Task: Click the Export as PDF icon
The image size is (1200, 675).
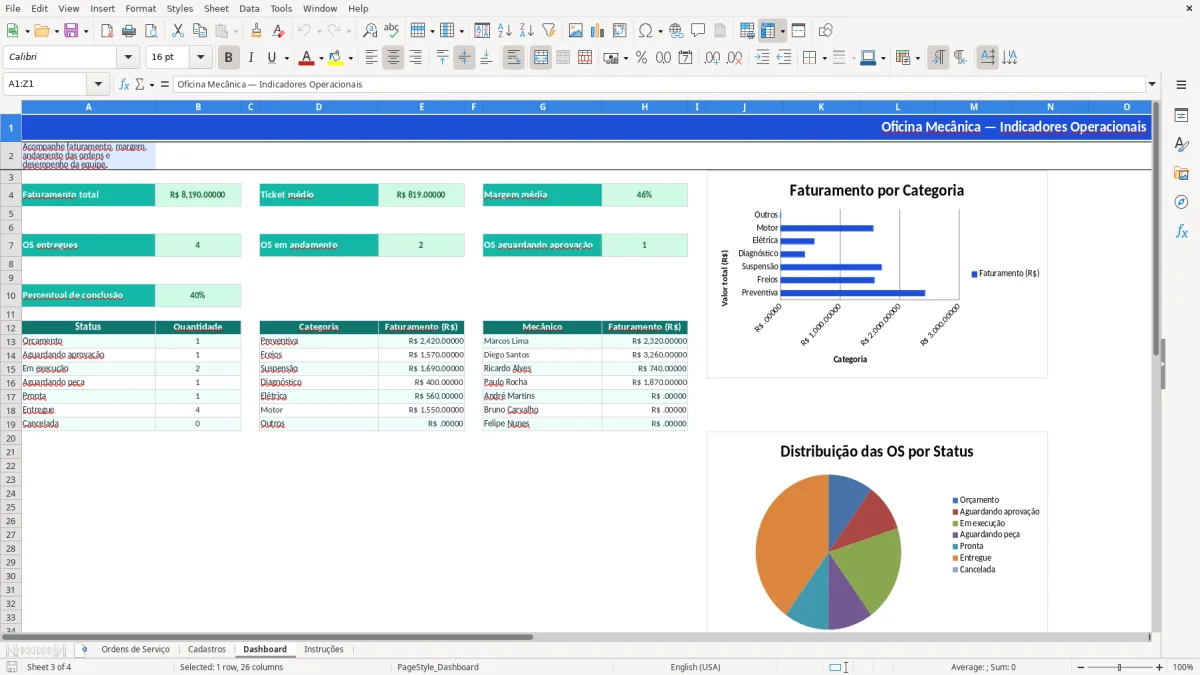Action: click(x=107, y=31)
